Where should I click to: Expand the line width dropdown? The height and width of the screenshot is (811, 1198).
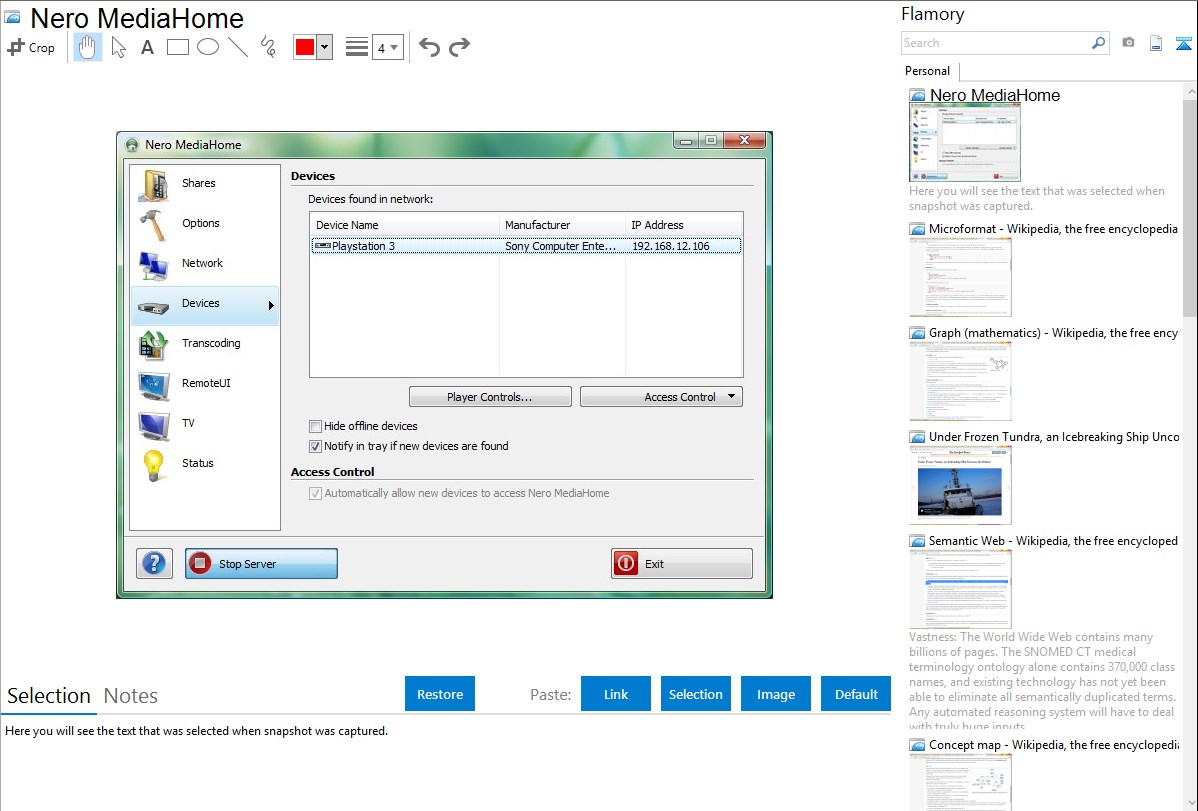388,47
